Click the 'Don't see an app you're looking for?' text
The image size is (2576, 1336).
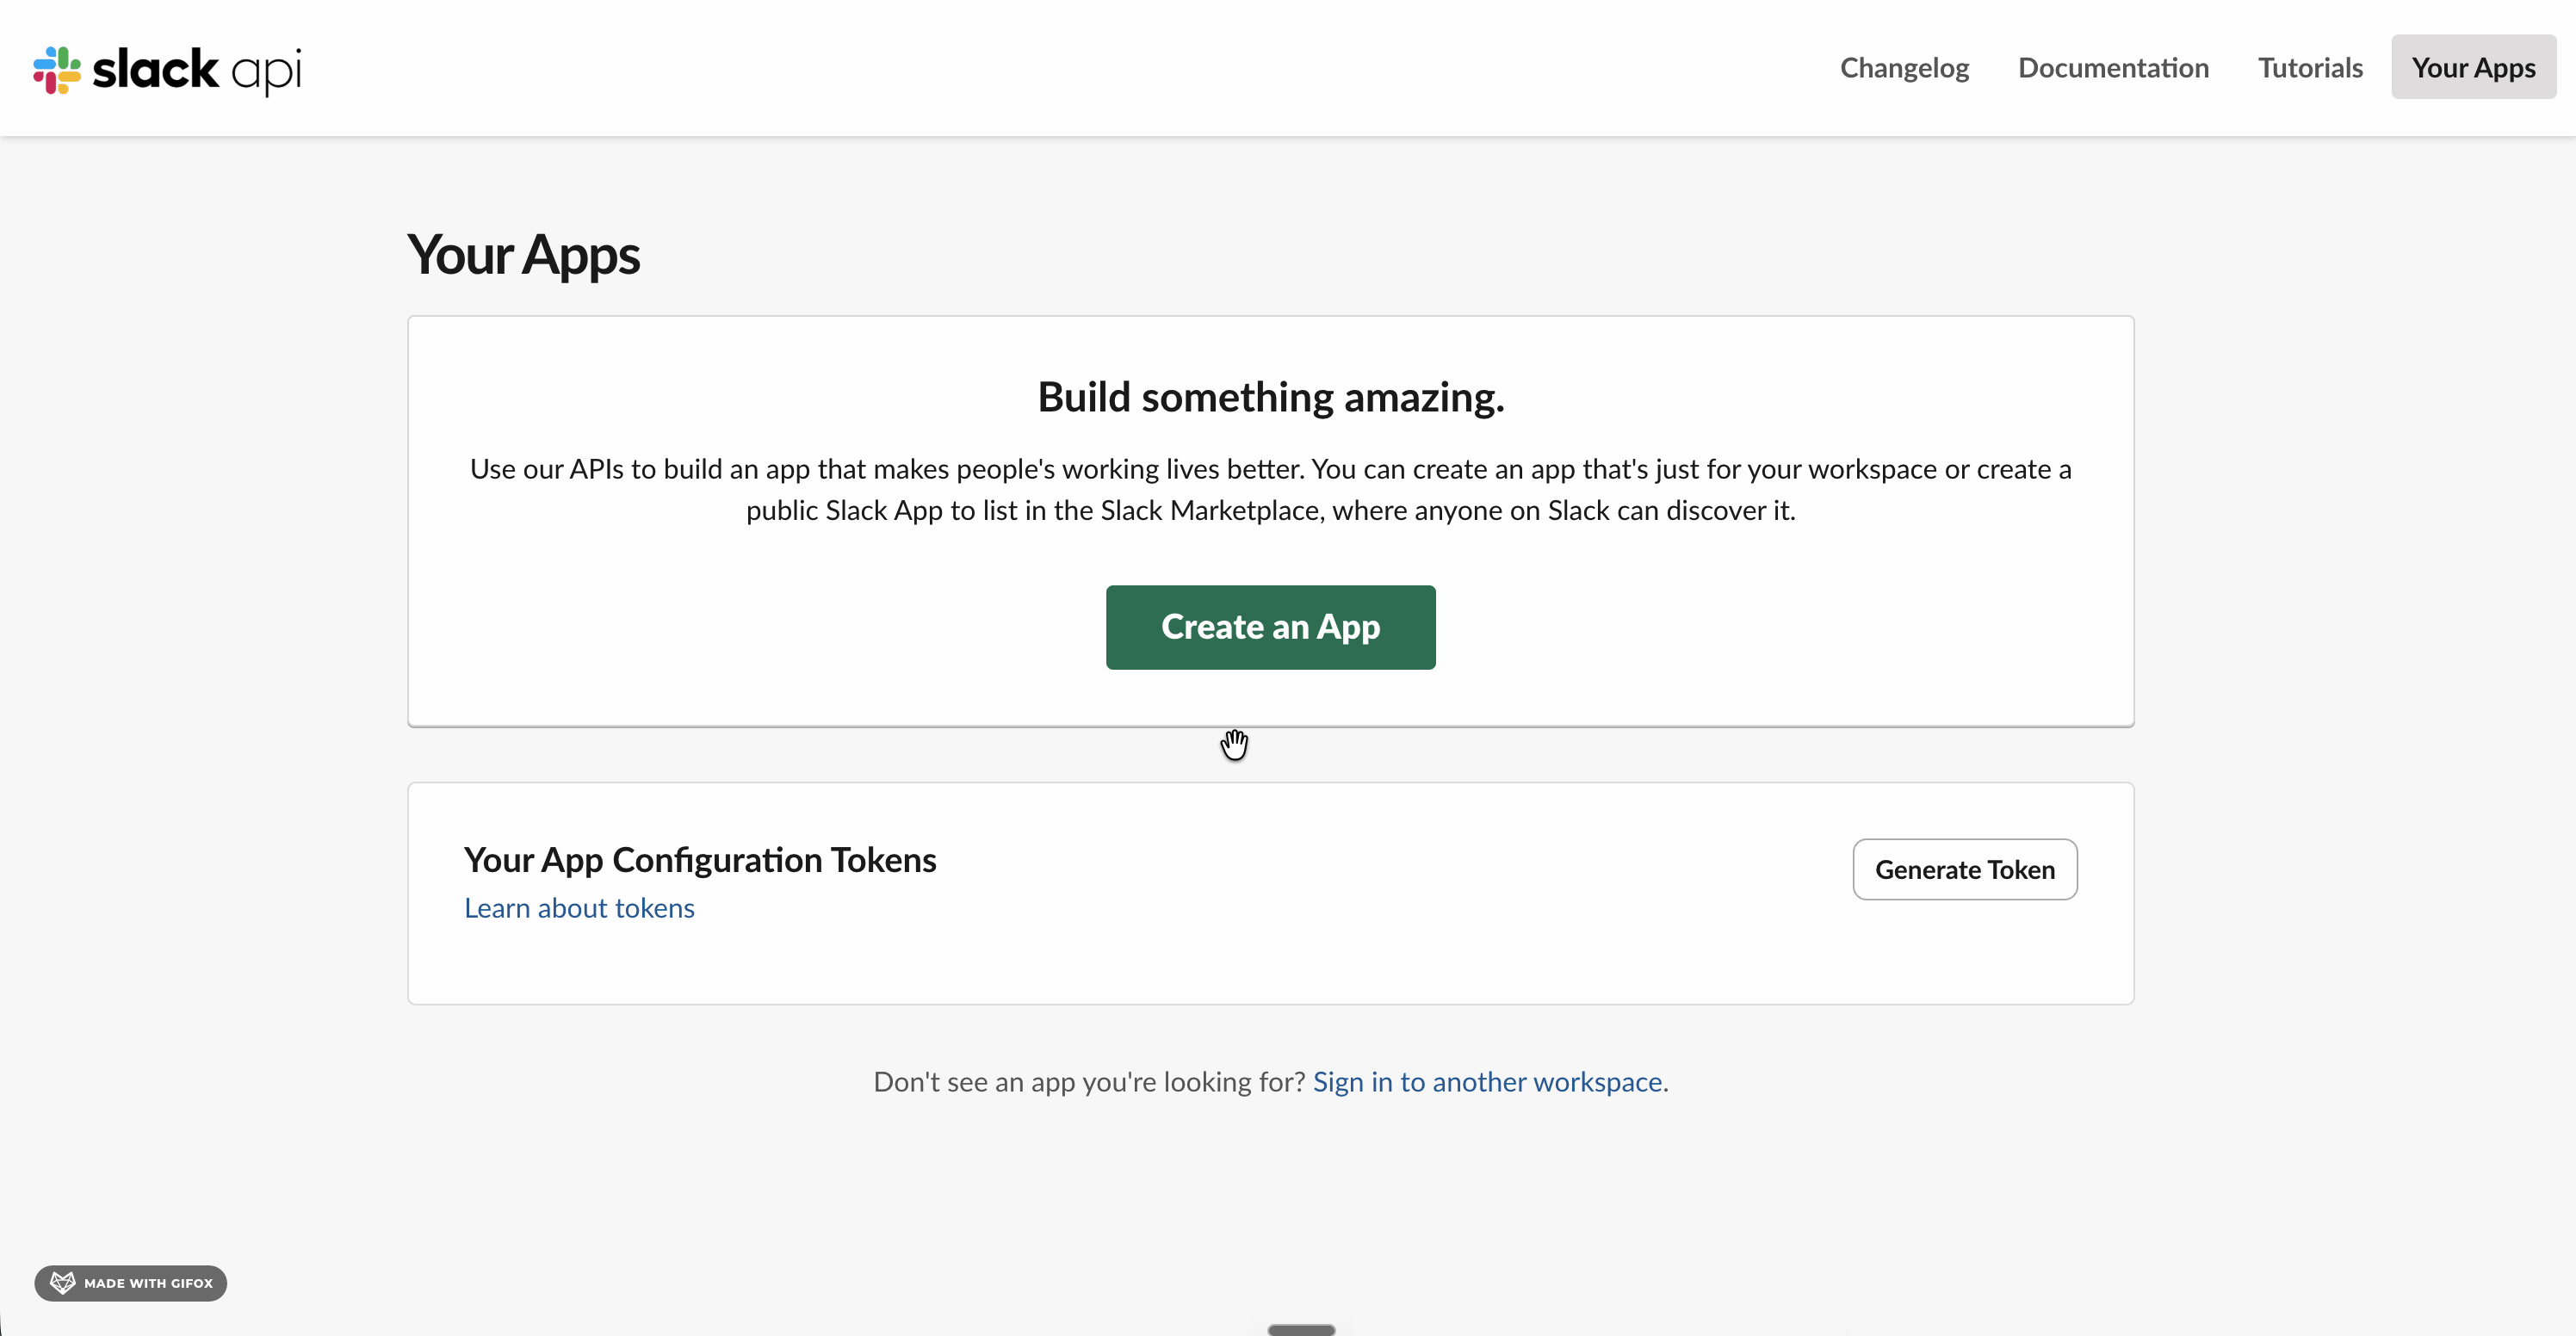tap(1089, 1082)
